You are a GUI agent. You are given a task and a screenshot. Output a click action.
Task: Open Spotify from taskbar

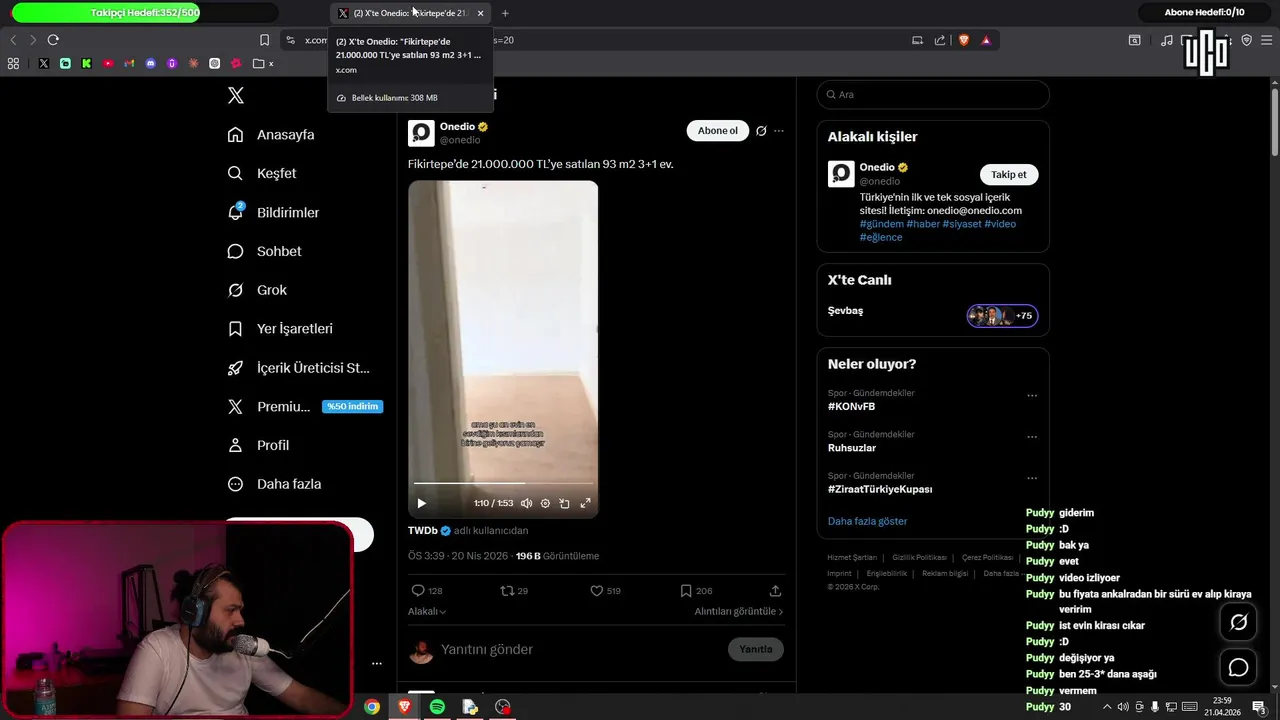point(437,706)
